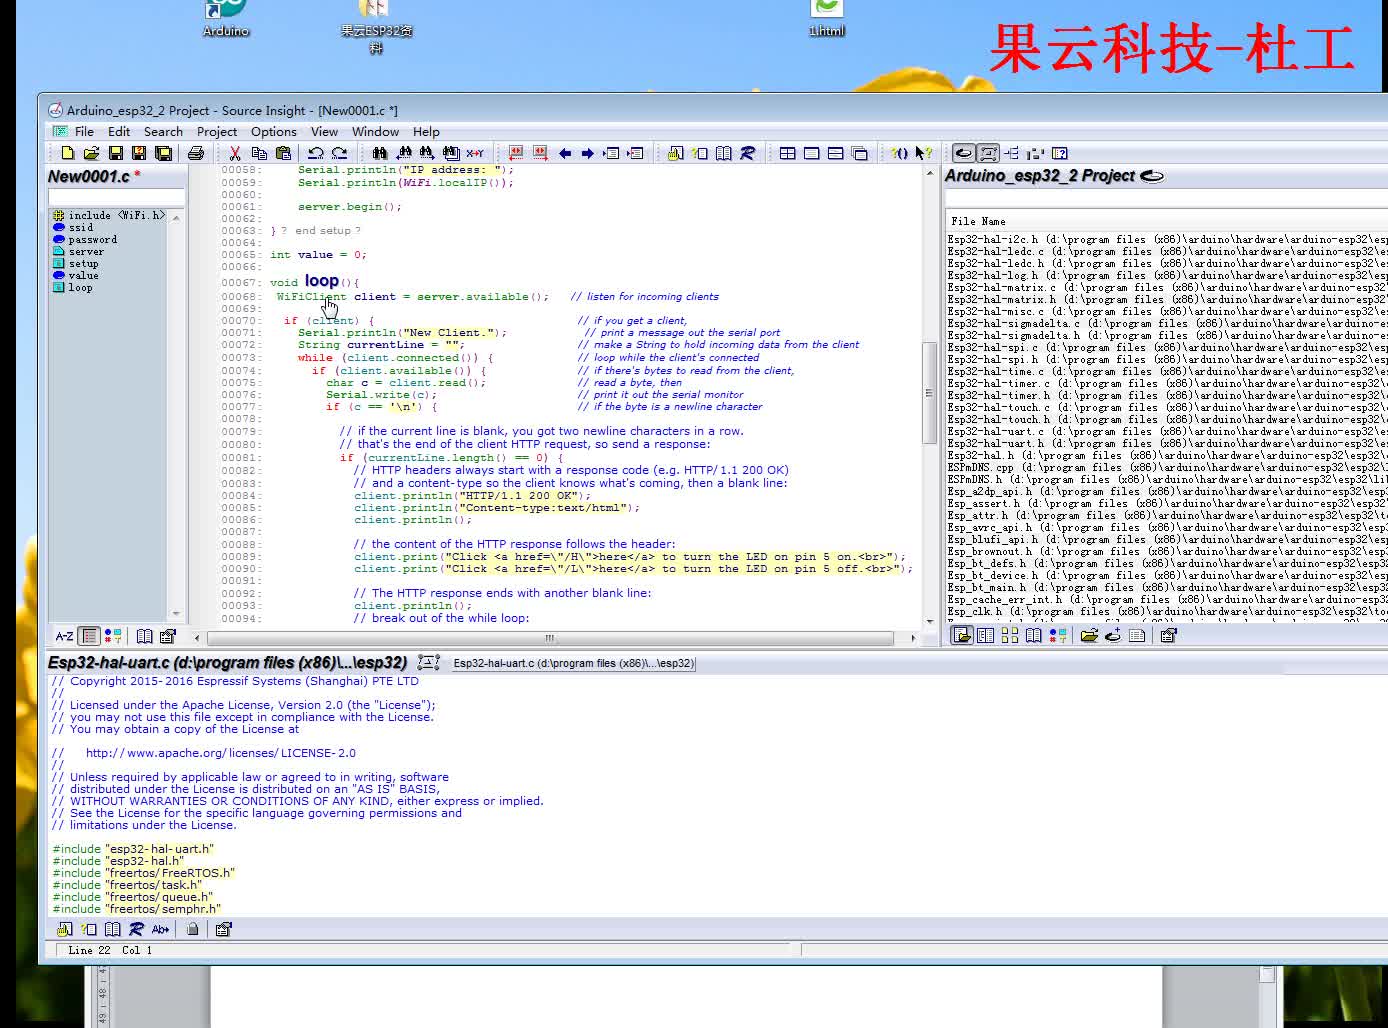Click the Search binoculars icon

(x=379, y=153)
